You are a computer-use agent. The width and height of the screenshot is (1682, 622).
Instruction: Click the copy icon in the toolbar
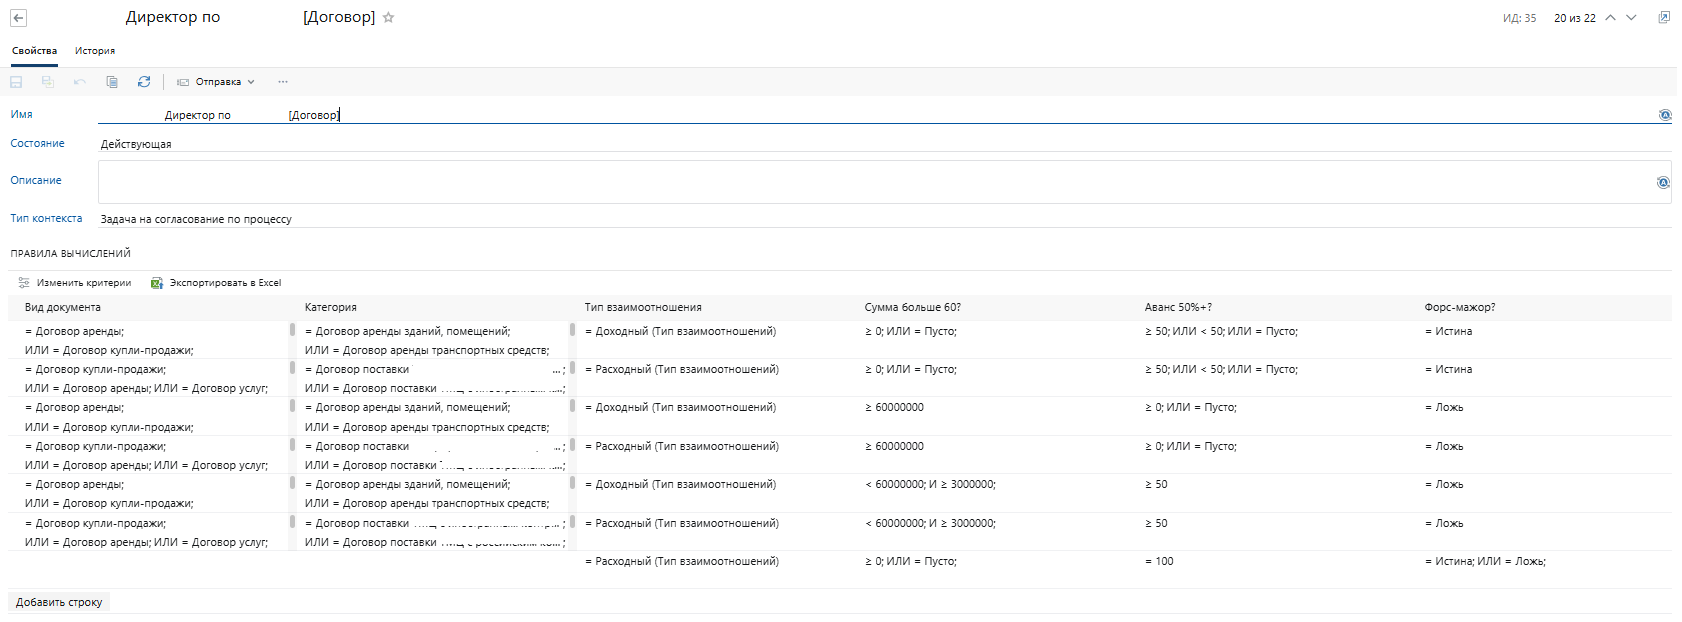[112, 82]
